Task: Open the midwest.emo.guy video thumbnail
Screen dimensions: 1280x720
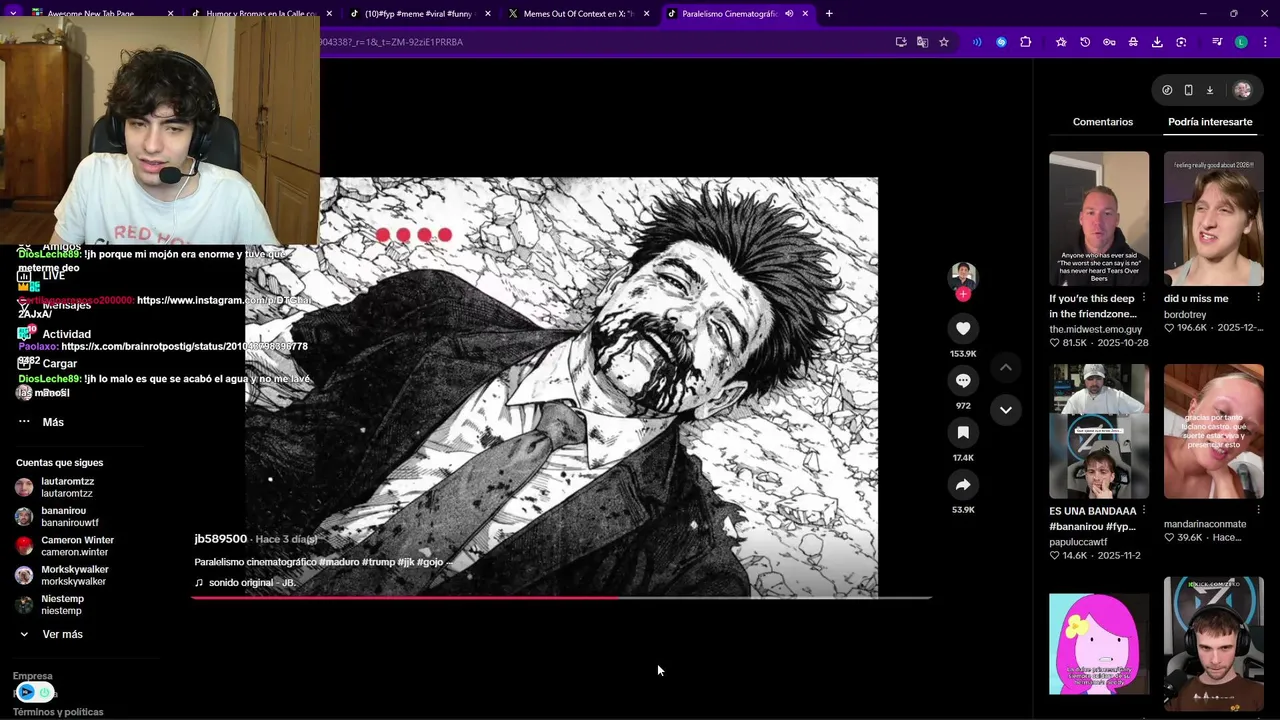Action: tap(1099, 219)
